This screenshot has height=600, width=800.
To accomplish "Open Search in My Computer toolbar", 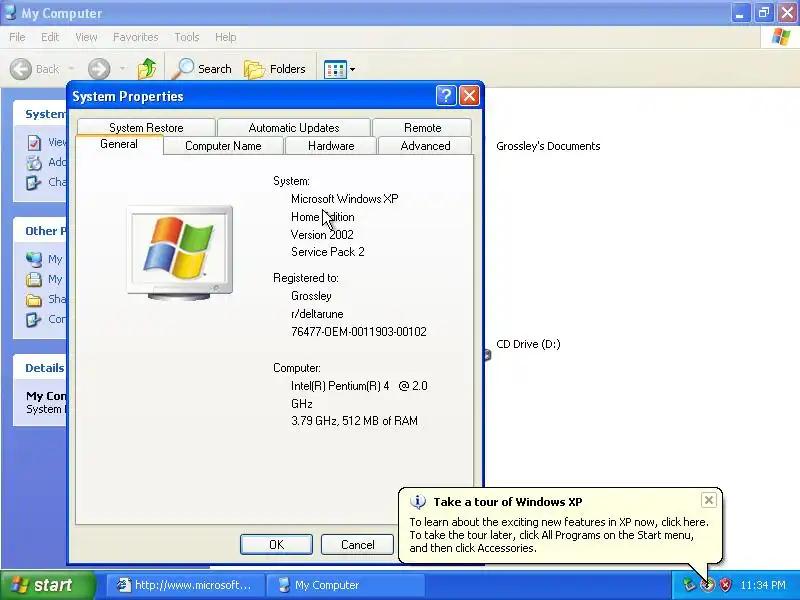I will (x=202, y=68).
